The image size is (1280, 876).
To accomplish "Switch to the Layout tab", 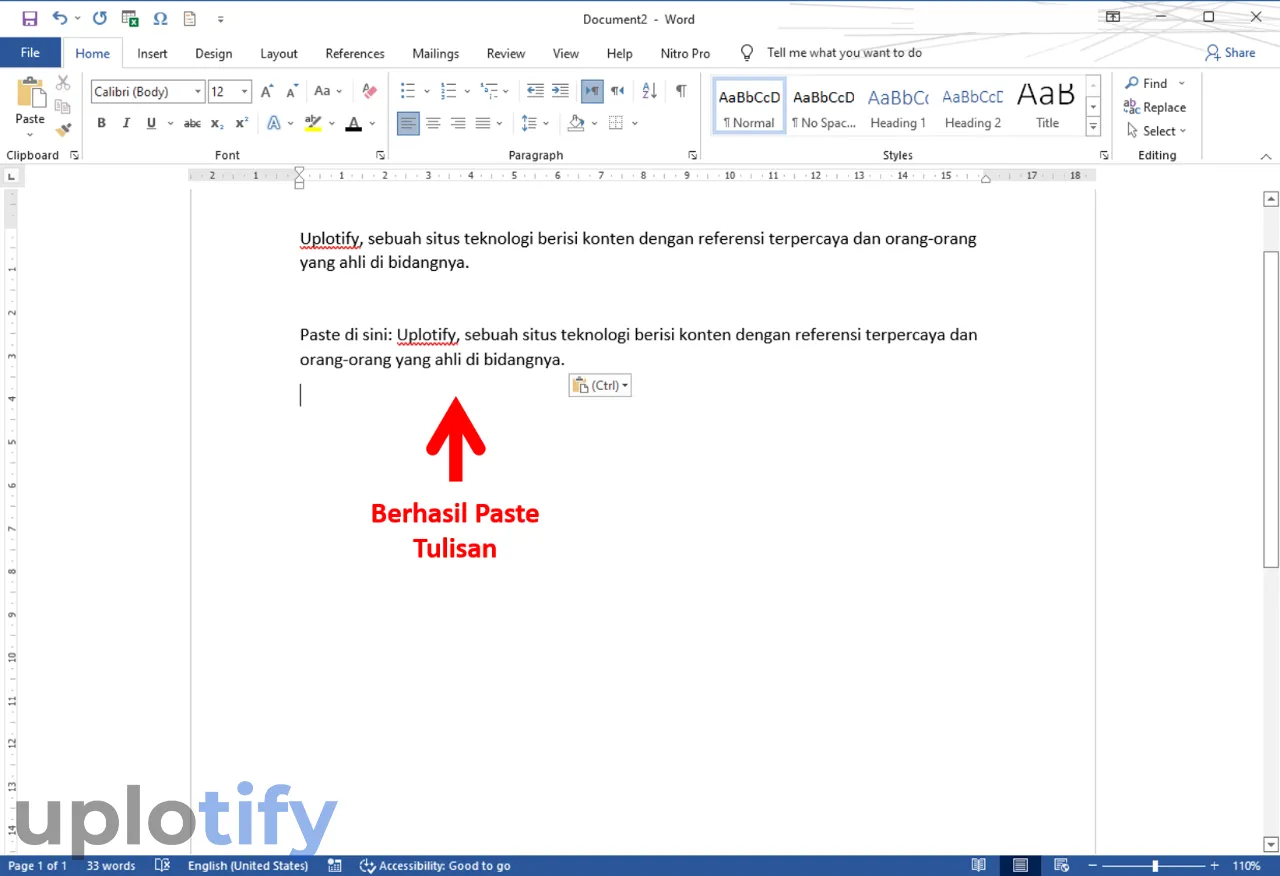I will [x=279, y=53].
